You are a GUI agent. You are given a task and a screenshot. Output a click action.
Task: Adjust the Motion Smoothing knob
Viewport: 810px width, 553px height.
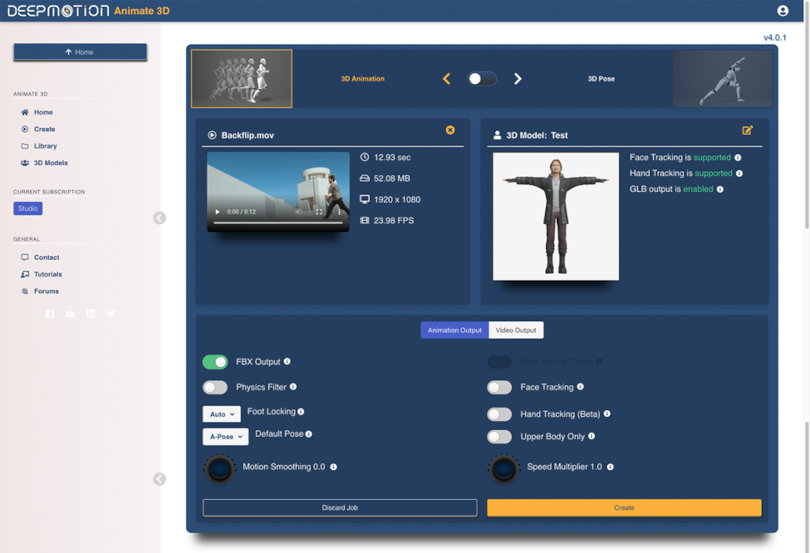pos(220,469)
